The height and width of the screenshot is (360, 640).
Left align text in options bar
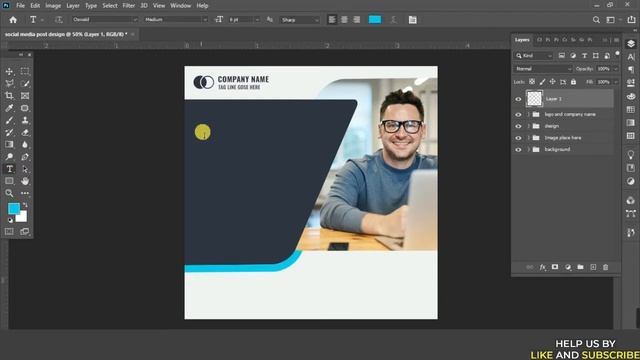point(332,20)
